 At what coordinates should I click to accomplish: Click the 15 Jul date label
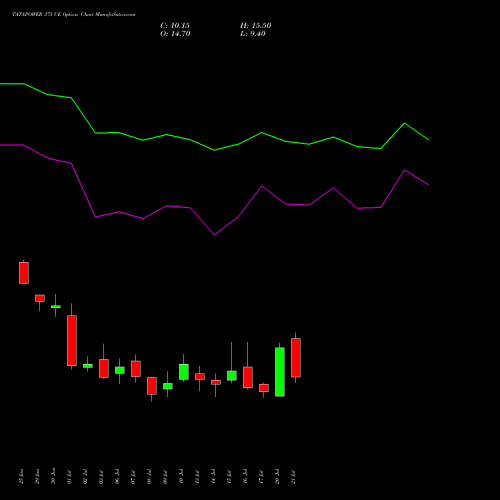tap(229, 476)
